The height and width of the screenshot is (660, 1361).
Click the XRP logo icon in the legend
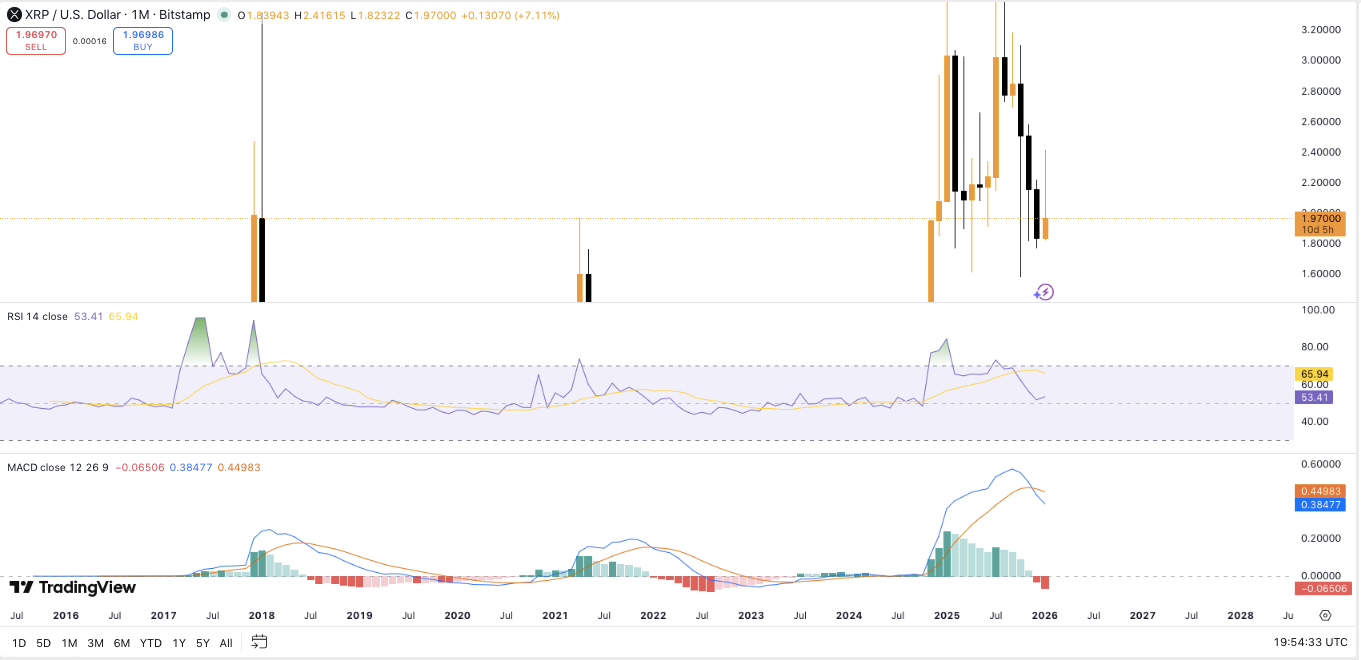(x=12, y=15)
